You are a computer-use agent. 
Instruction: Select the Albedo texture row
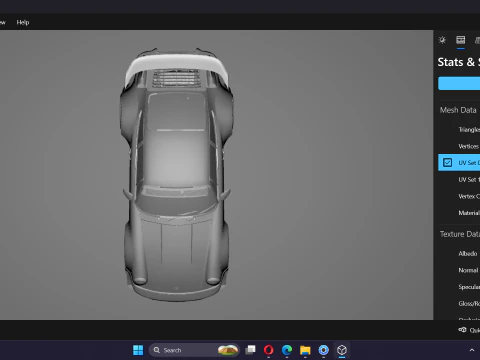459,253
